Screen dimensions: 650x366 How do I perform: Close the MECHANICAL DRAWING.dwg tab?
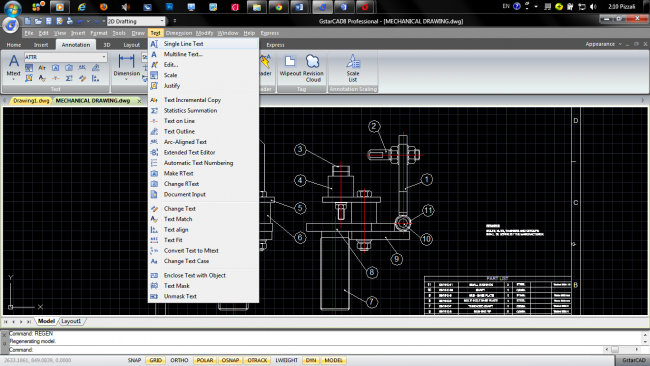[x=139, y=101]
